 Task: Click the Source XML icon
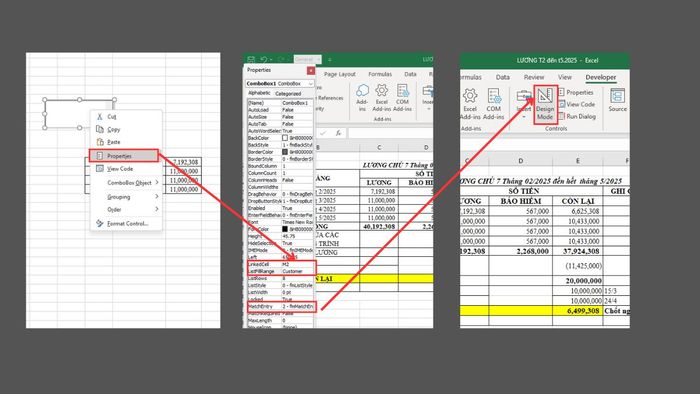[x=617, y=100]
